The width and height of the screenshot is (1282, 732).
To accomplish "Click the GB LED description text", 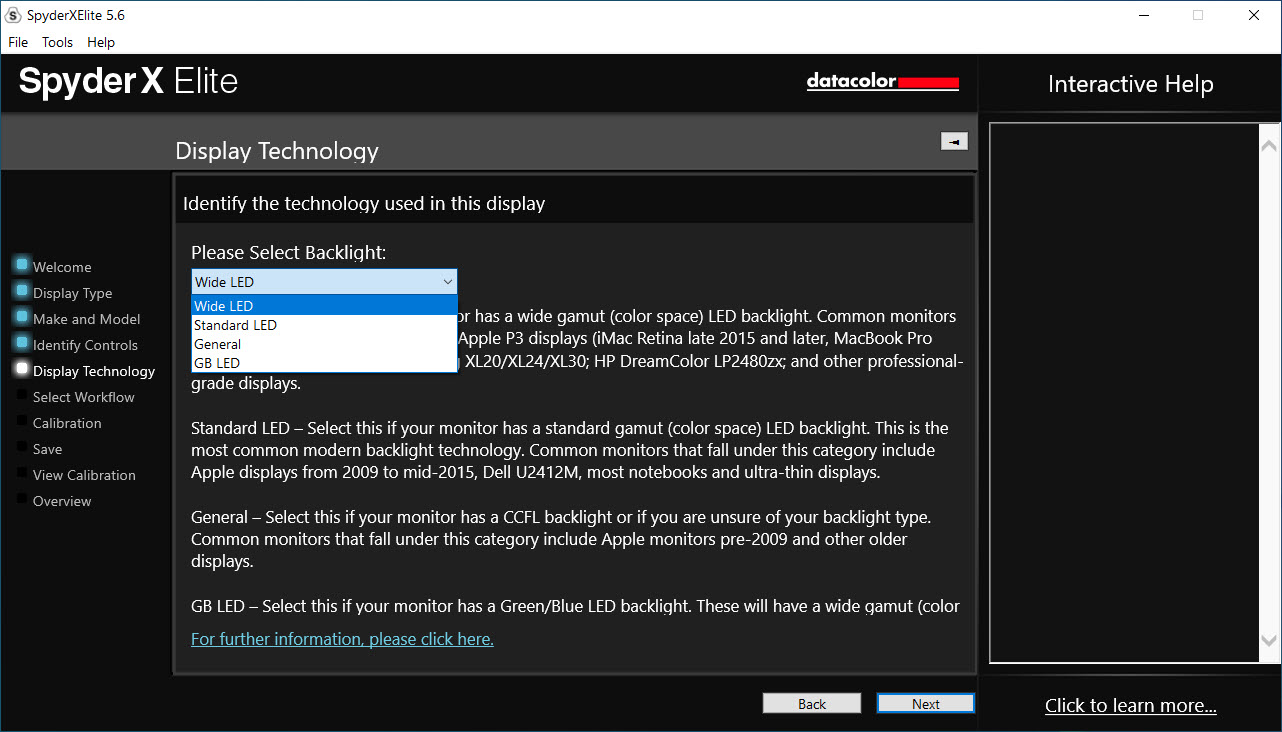I will pos(575,606).
